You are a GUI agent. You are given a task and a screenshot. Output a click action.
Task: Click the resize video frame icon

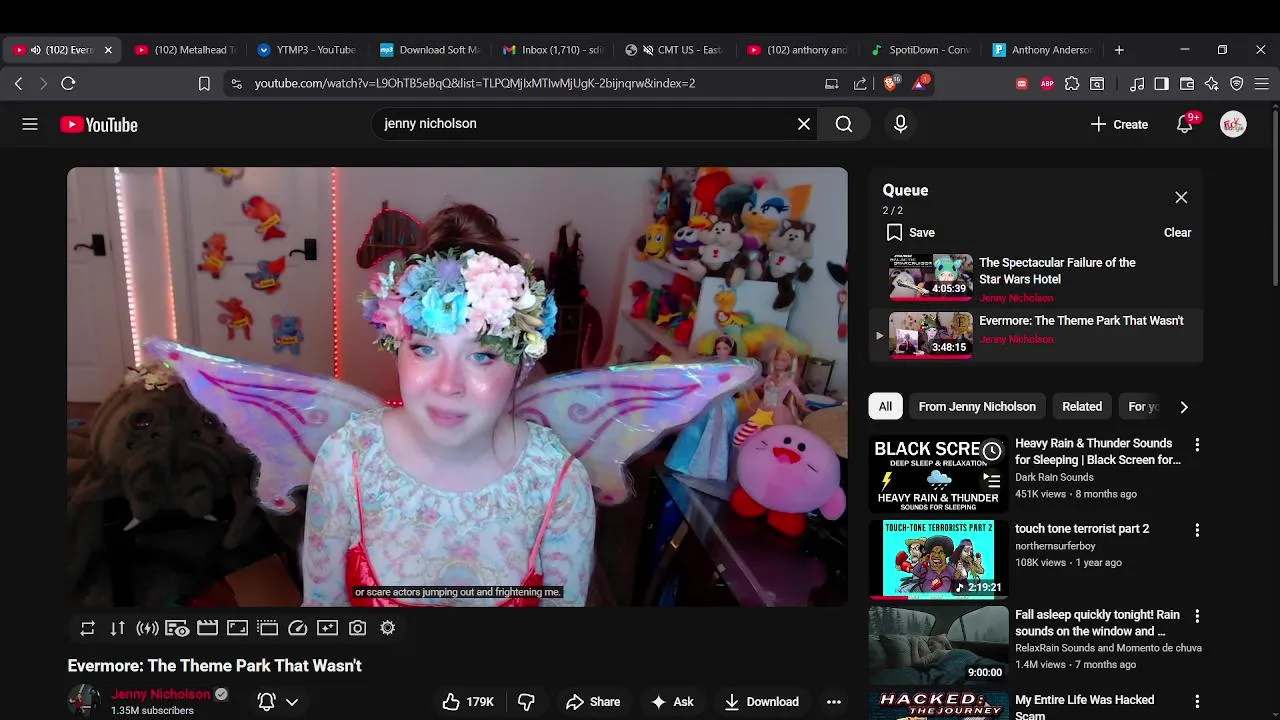pyautogui.click(x=237, y=628)
